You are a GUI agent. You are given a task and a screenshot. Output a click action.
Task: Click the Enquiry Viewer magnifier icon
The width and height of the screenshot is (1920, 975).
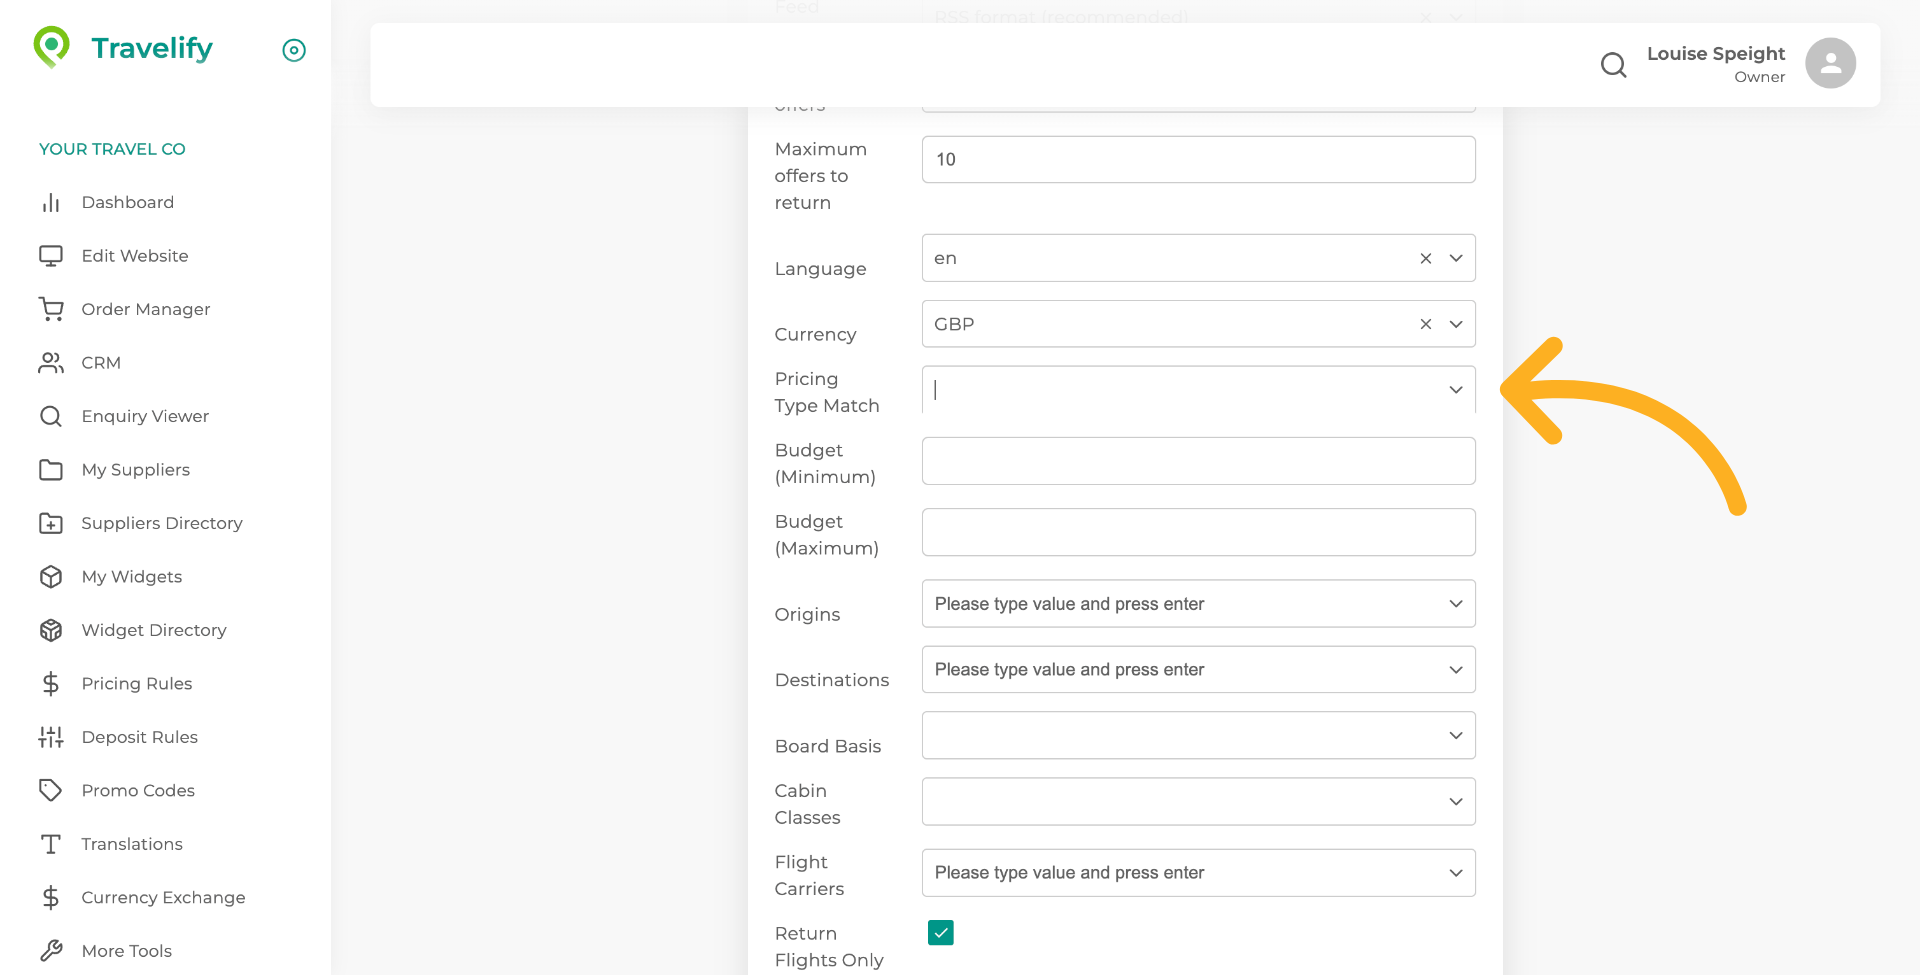pyautogui.click(x=51, y=416)
